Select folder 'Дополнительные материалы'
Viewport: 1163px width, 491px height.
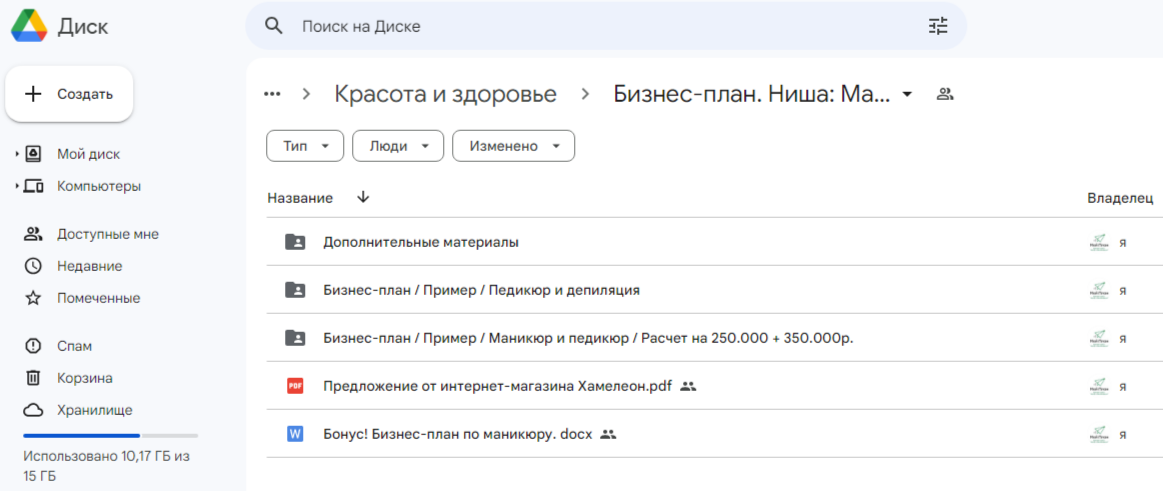421,242
